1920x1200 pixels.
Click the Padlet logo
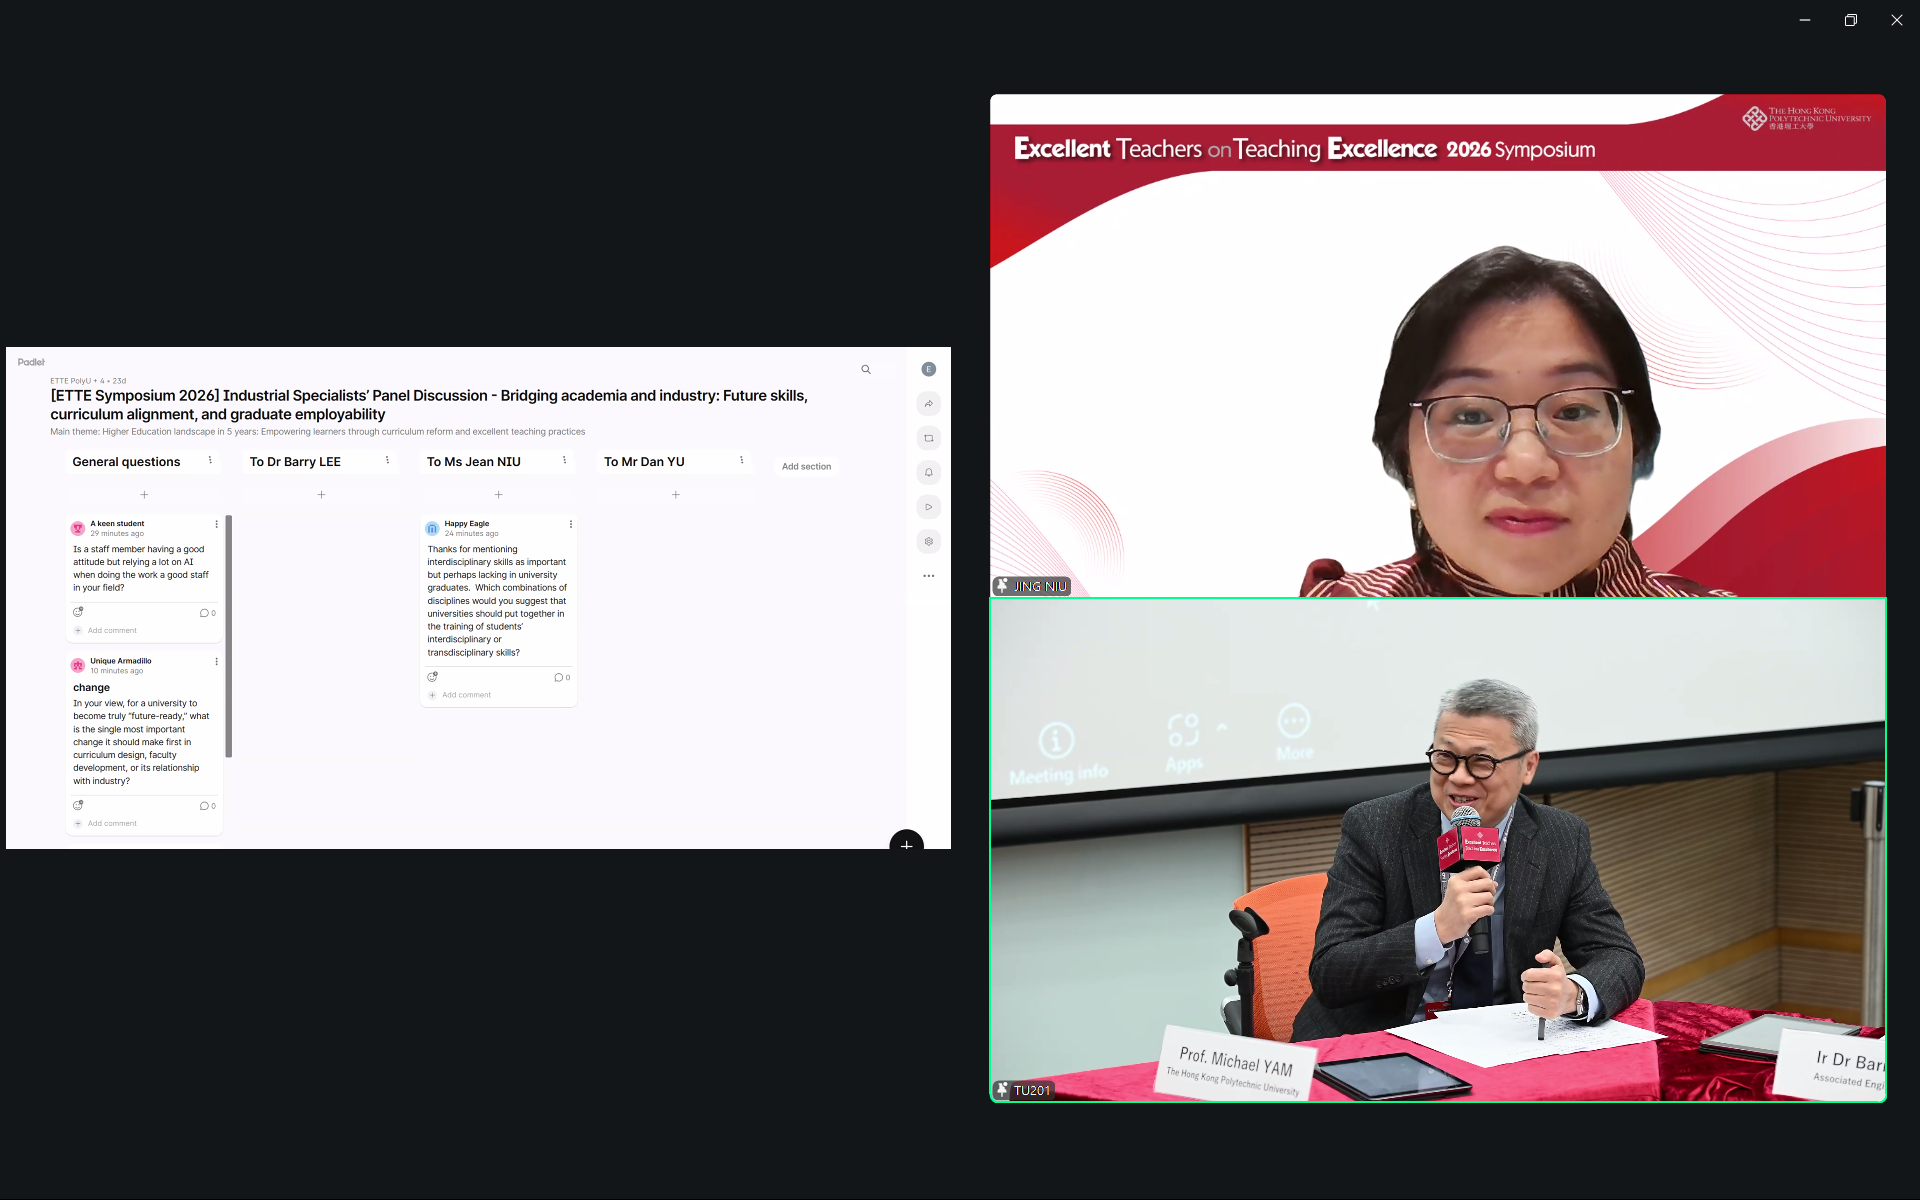(31, 362)
